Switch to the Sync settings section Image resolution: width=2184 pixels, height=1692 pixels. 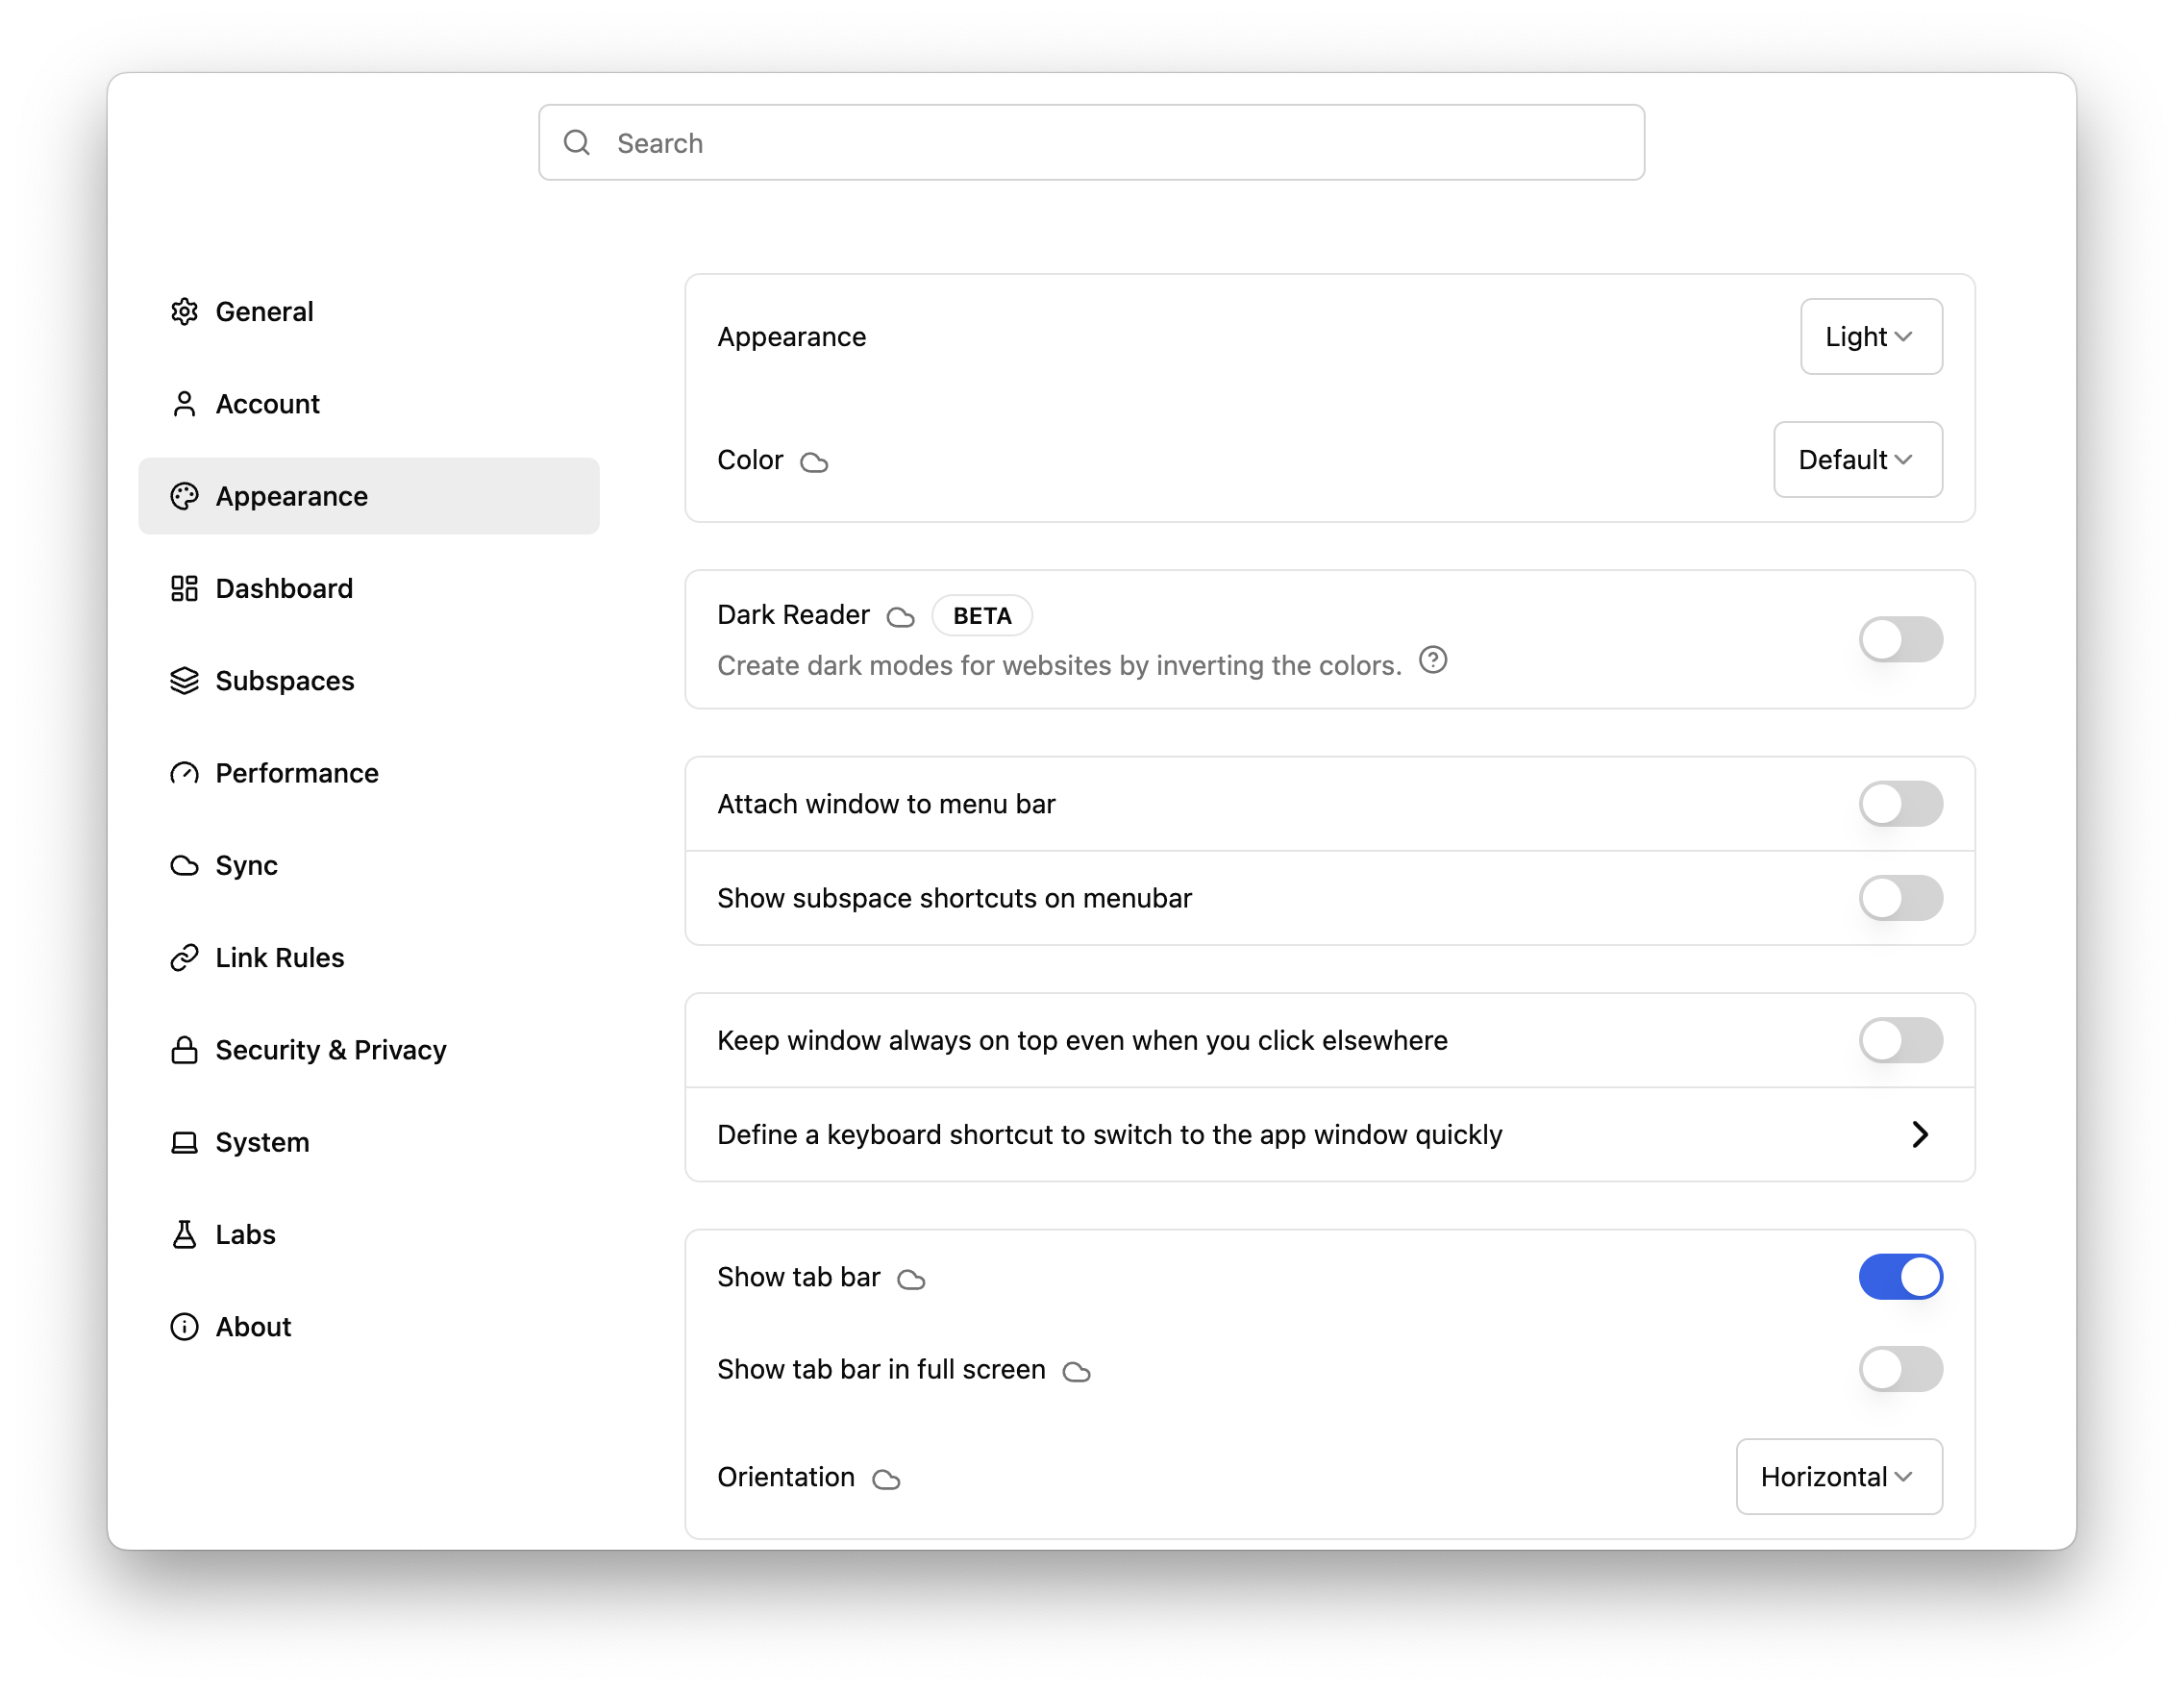click(x=246, y=865)
